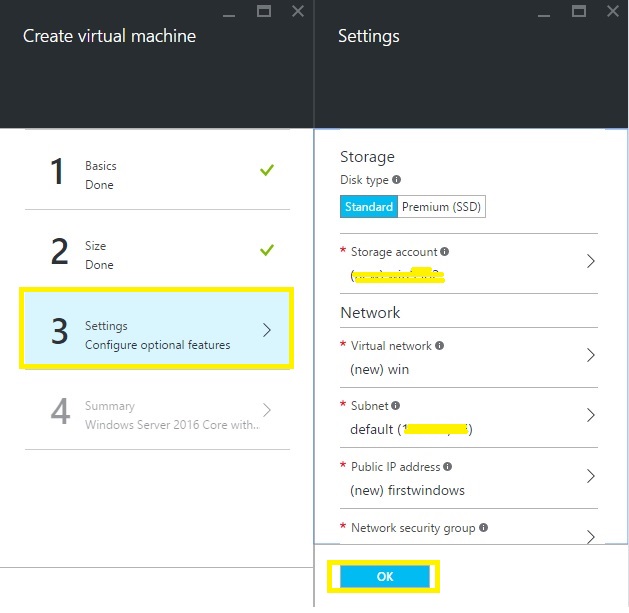This screenshot has width=629, height=613.
Task: Open the Public IP address chevron
Action: (x=590, y=475)
